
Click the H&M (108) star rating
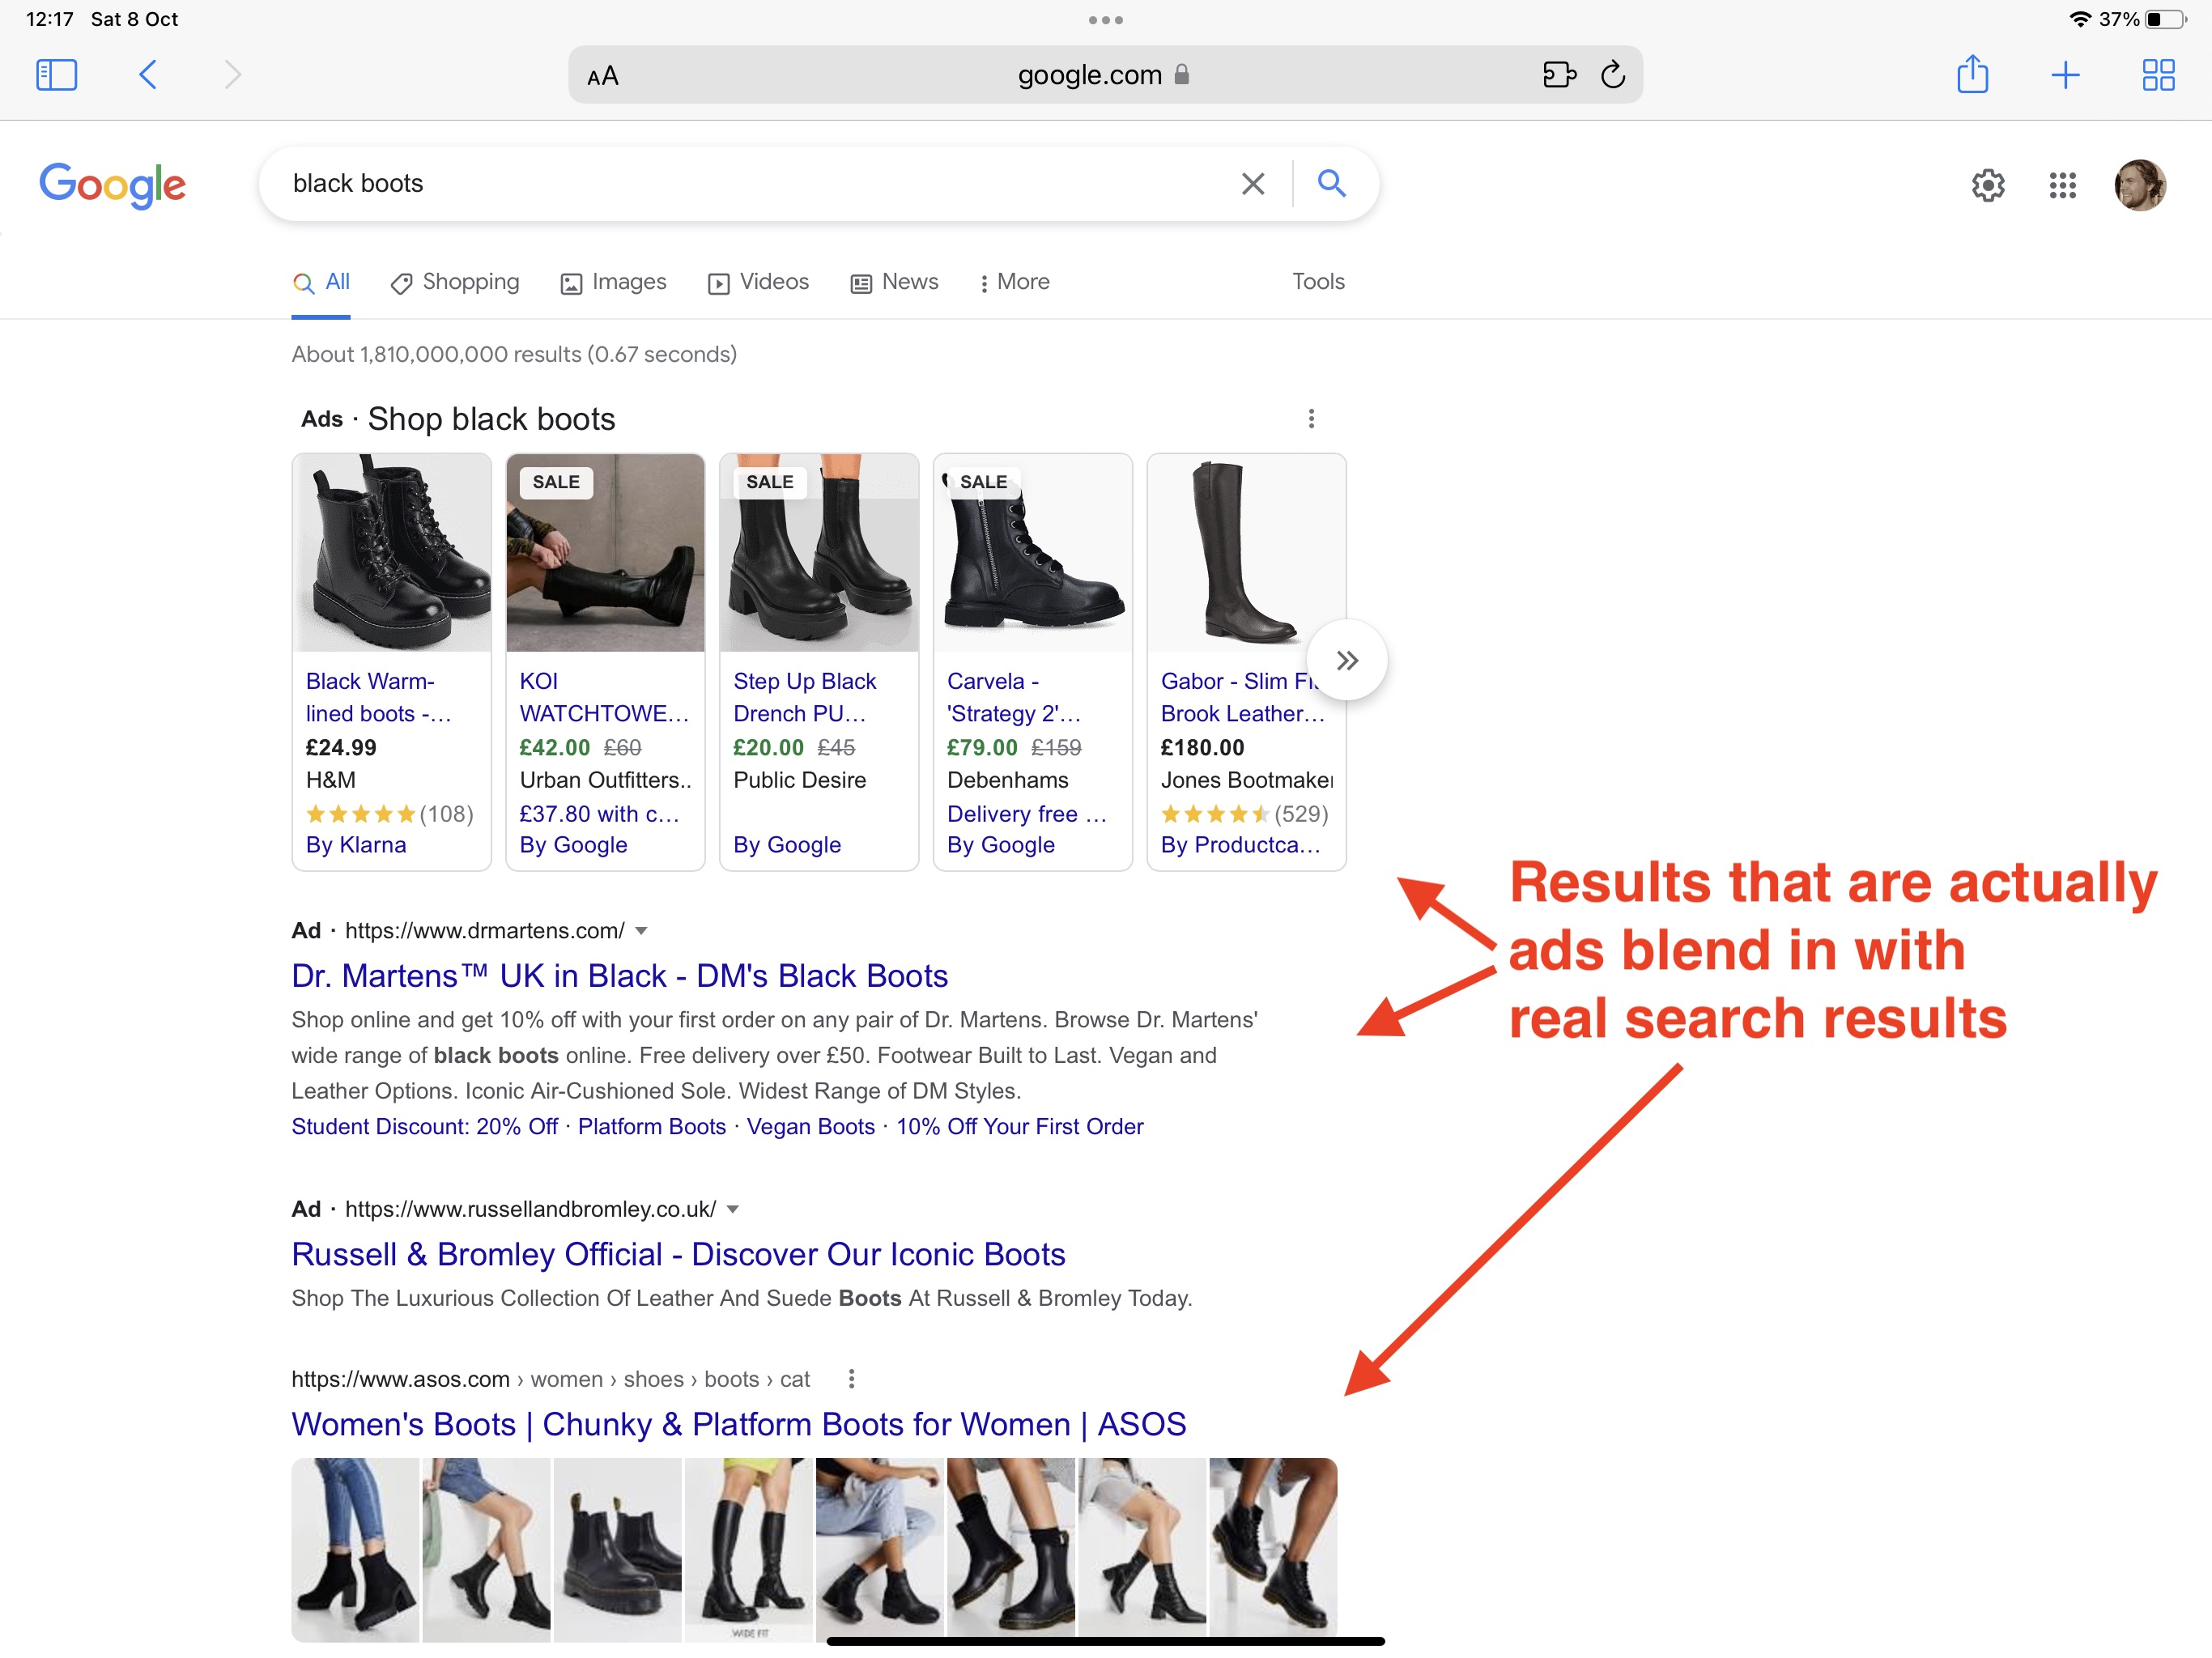coord(389,814)
